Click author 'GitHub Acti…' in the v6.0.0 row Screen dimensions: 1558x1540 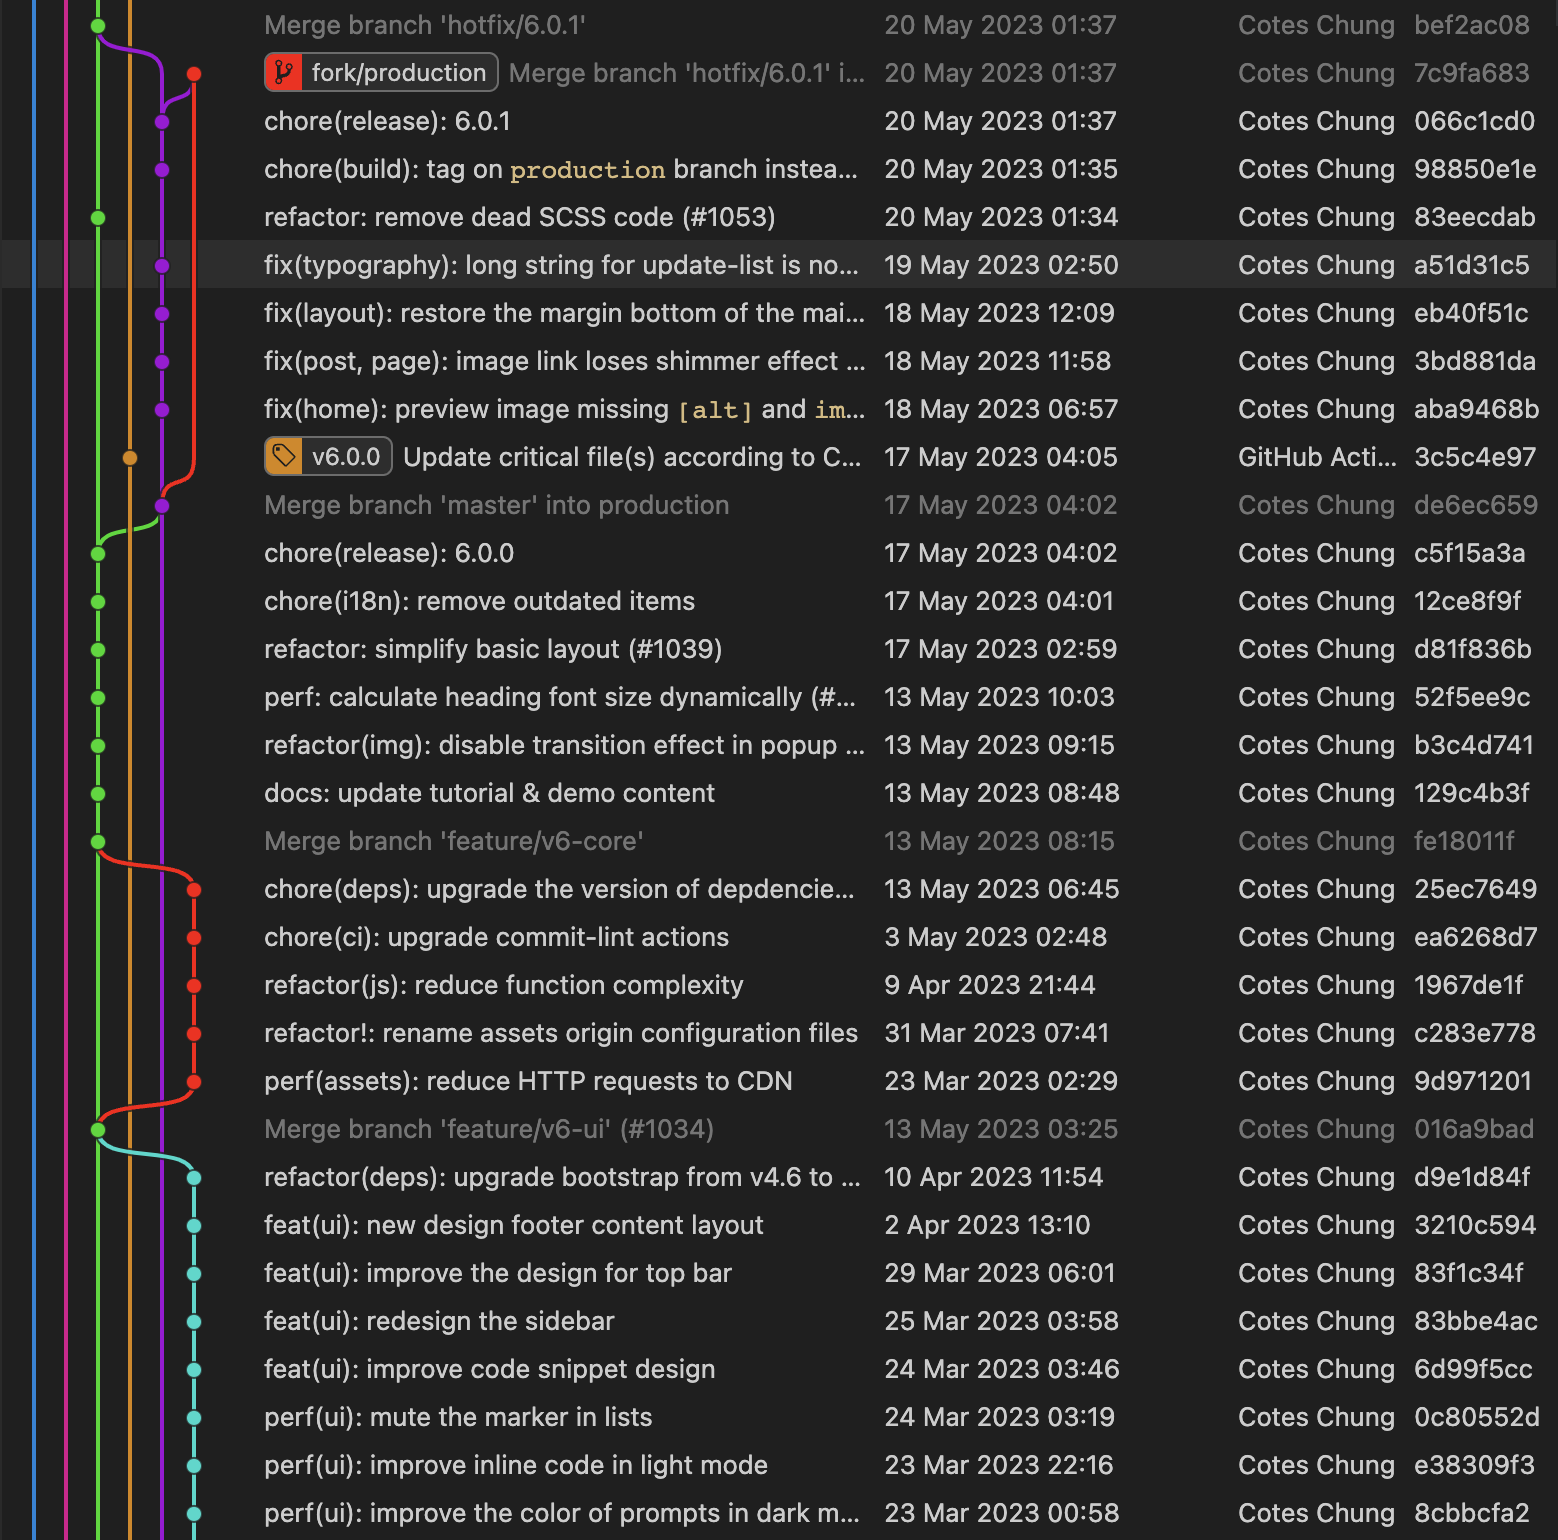[x=1317, y=457]
